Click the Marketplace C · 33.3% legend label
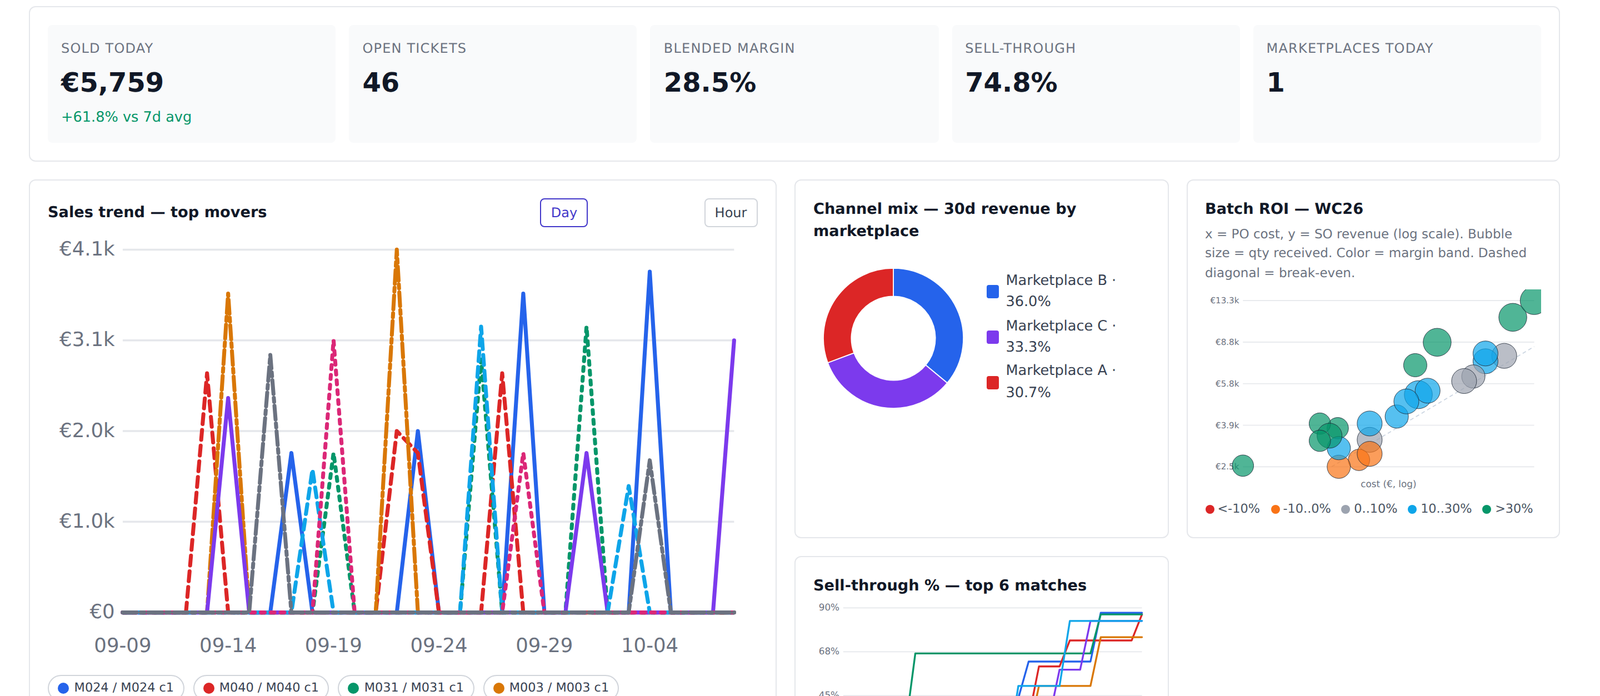This screenshot has height=696, width=1600. (x=1061, y=336)
